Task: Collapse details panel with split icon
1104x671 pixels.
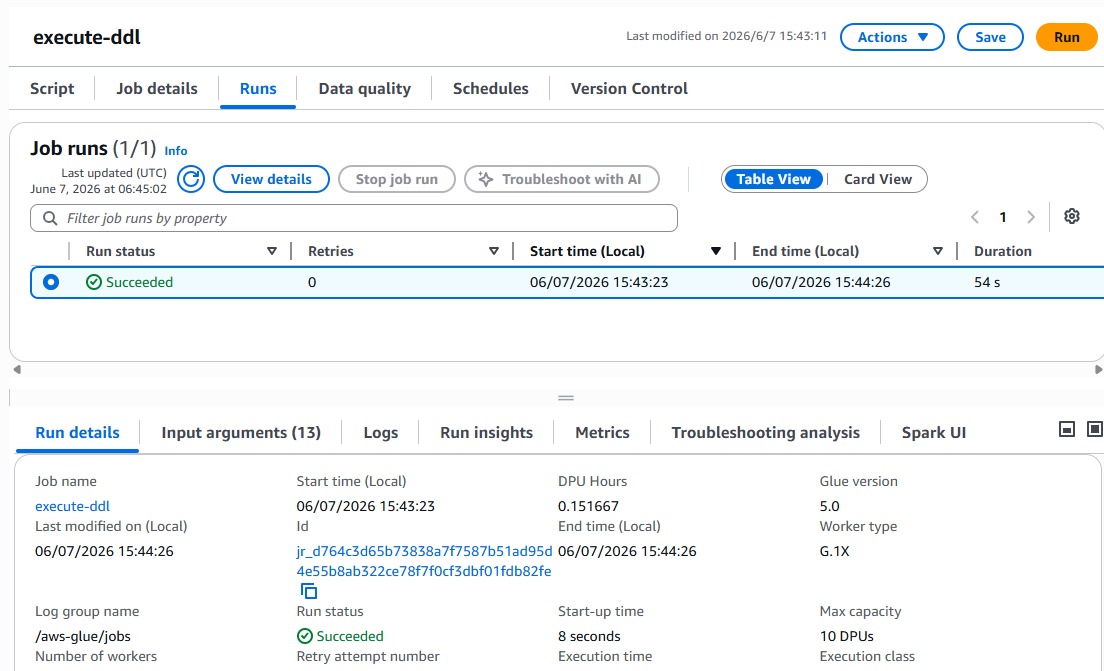Action: (1067, 429)
